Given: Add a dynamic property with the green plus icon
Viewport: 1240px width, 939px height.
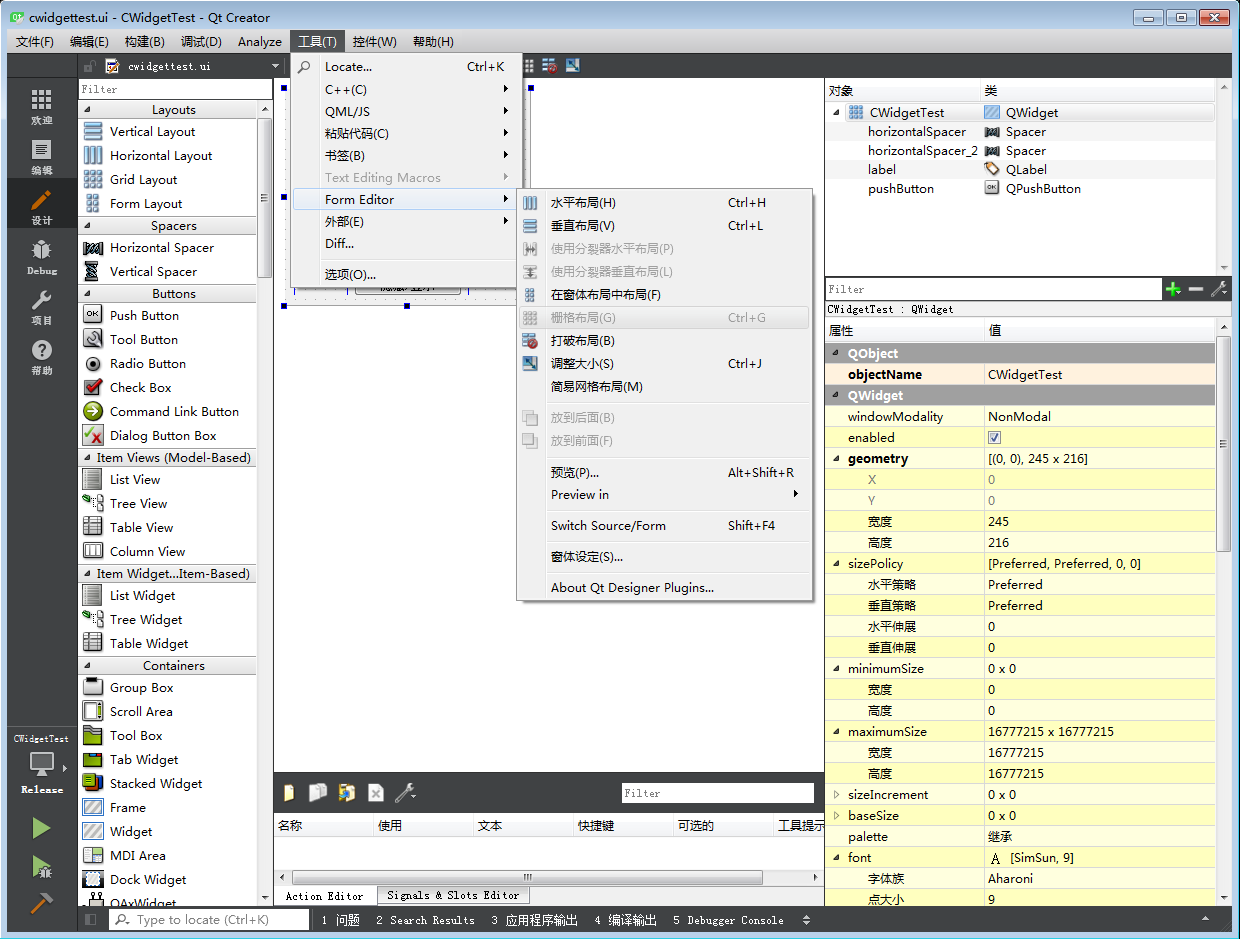Looking at the screenshot, I should pyautogui.click(x=1172, y=289).
